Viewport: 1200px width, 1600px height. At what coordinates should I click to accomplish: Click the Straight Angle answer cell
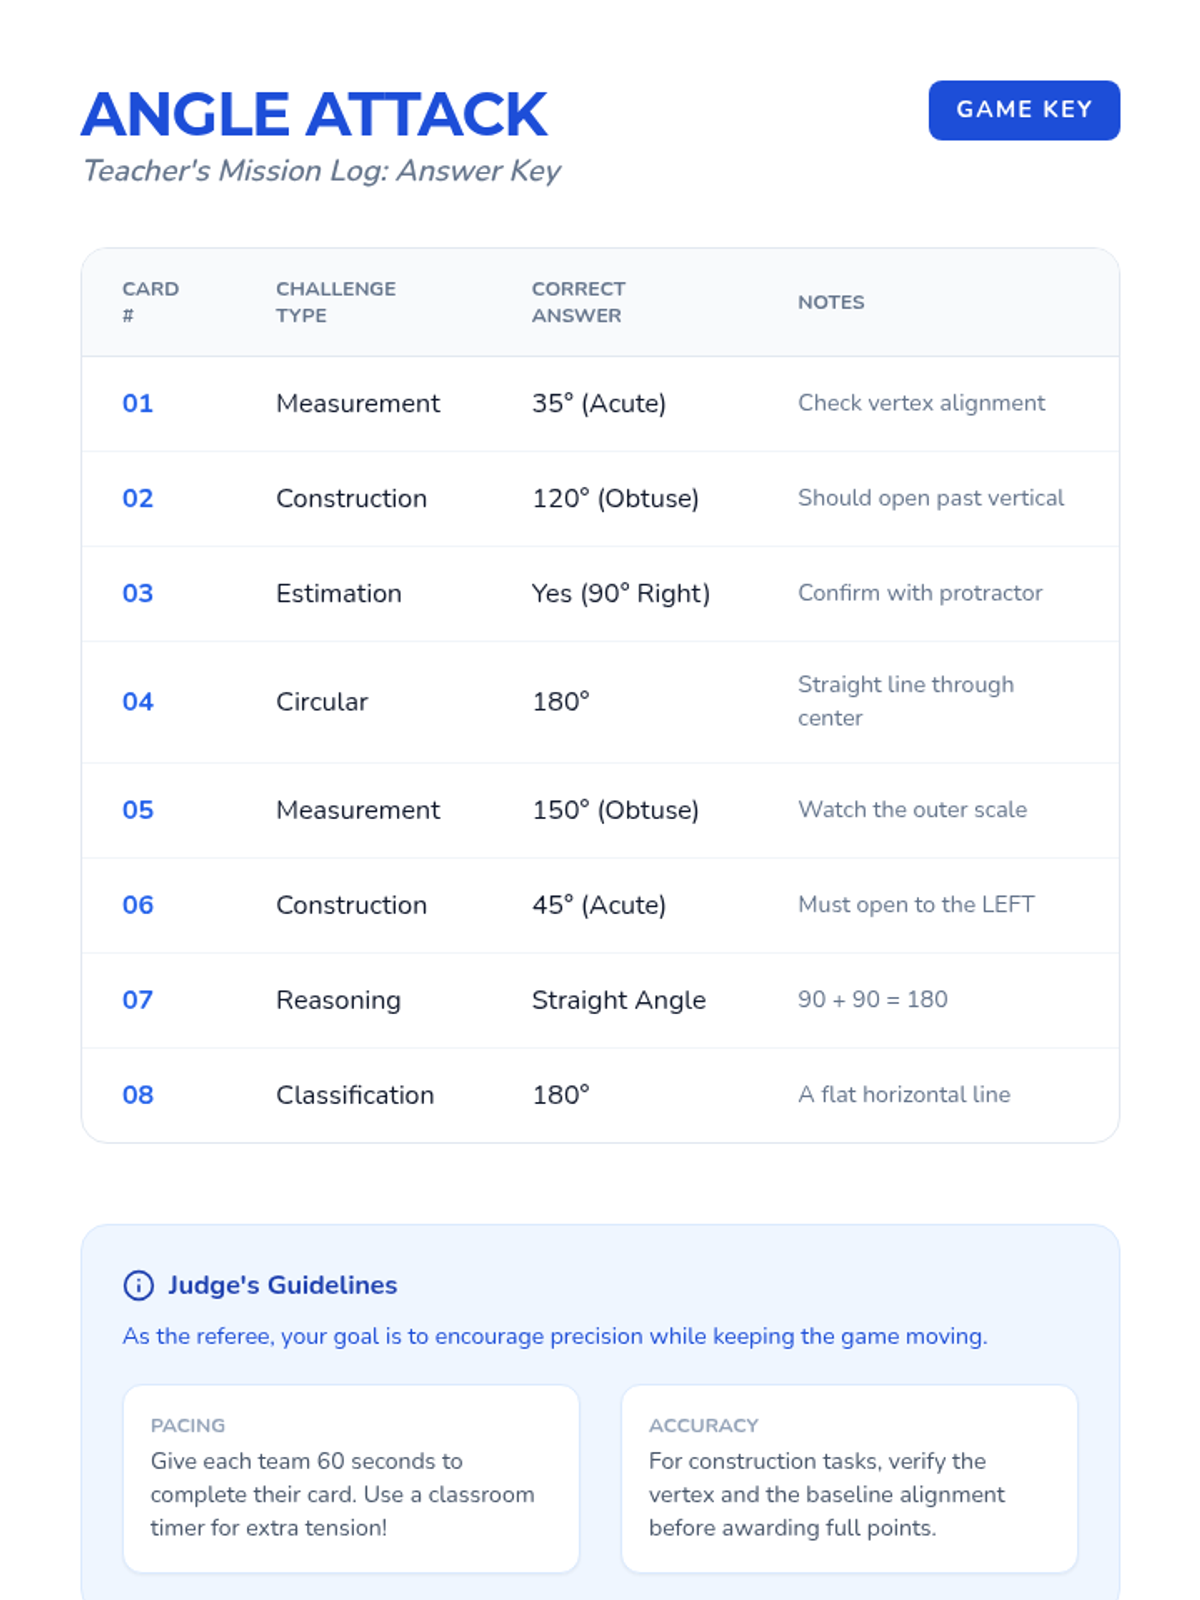pyautogui.click(x=618, y=1000)
